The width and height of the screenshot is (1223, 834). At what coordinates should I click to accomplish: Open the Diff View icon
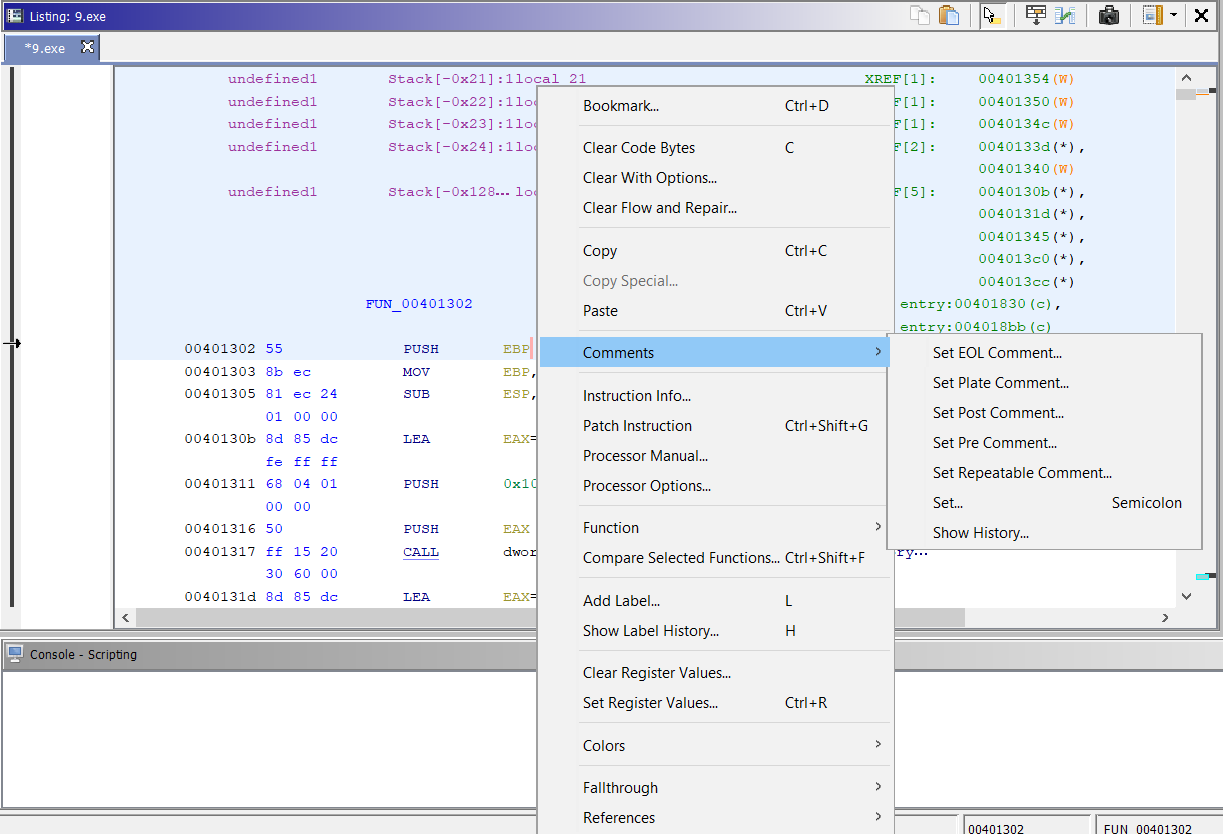click(1065, 15)
